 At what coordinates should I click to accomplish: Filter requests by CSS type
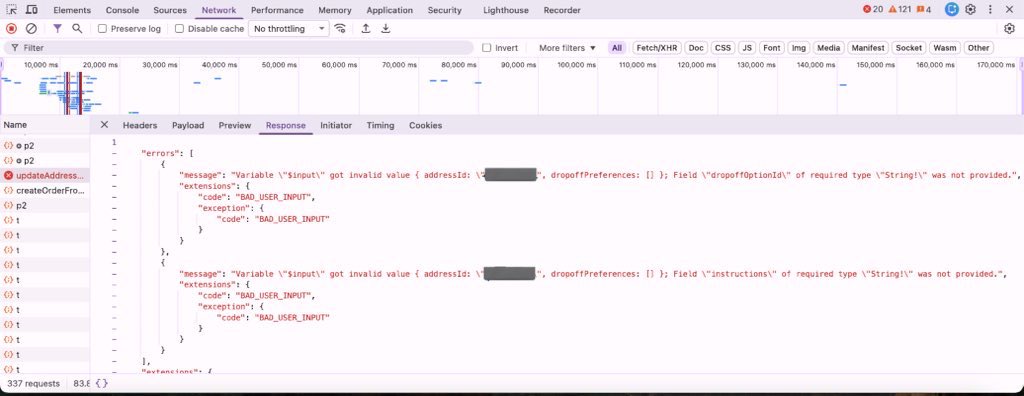pyautogui.click(x=722, y=48)
